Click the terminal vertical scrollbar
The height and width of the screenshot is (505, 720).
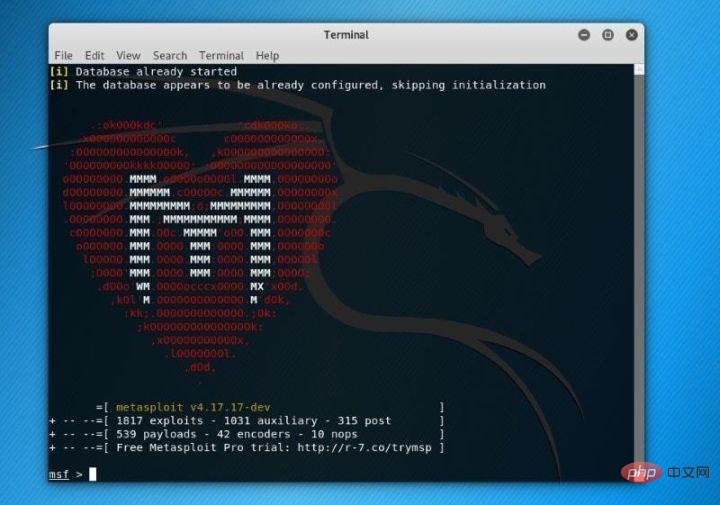[639, 273]
